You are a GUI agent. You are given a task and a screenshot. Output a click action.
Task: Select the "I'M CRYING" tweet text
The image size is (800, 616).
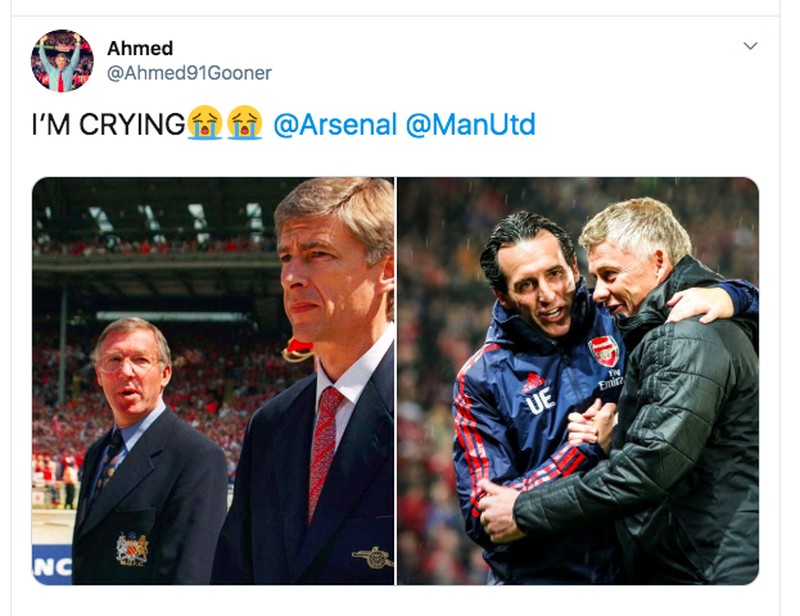(x=108, y=125)
